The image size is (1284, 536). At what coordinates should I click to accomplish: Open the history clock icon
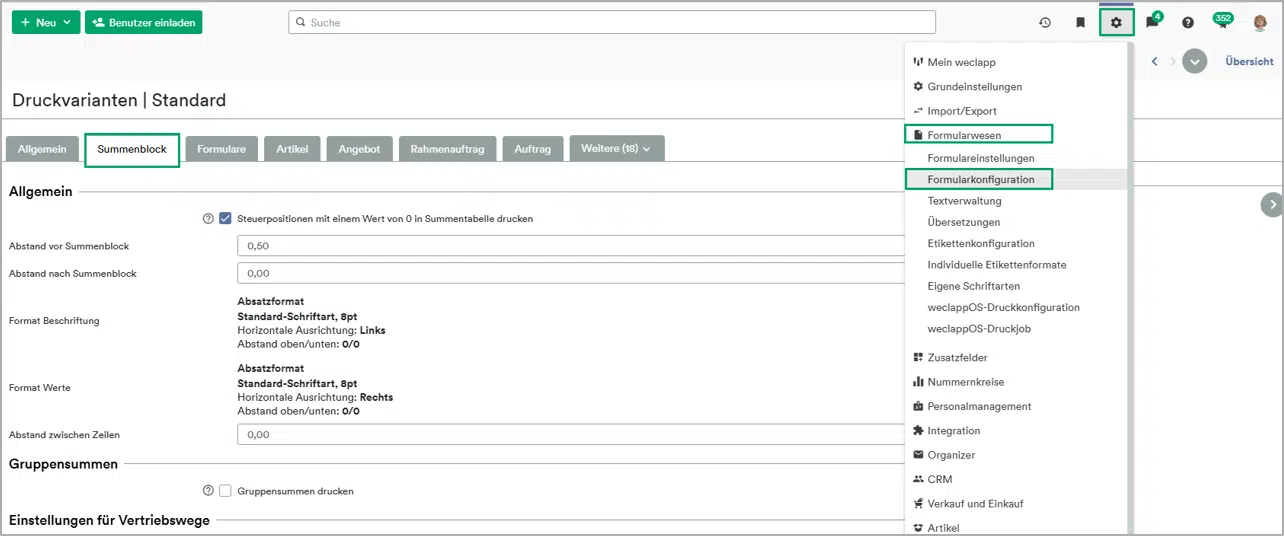(1045, 22)
